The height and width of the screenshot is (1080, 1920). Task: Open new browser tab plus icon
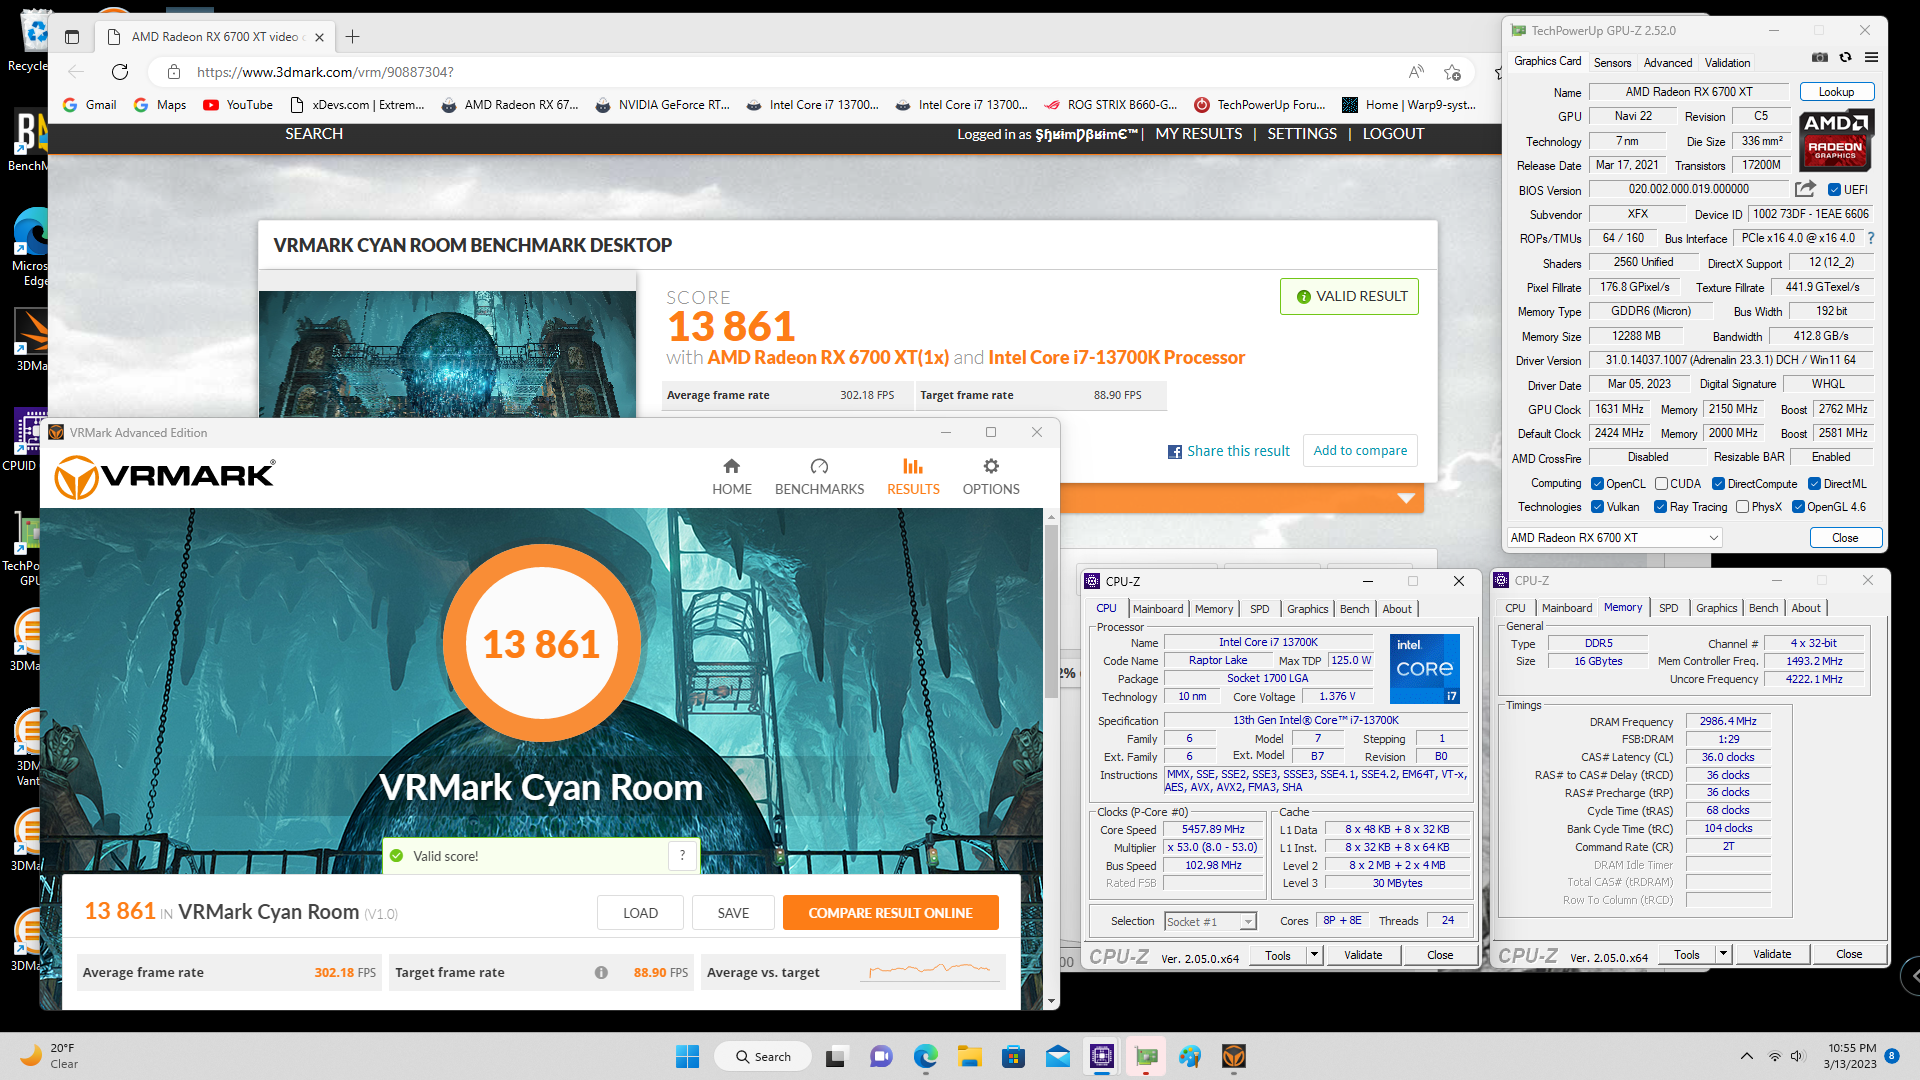(x=352, y=37)
